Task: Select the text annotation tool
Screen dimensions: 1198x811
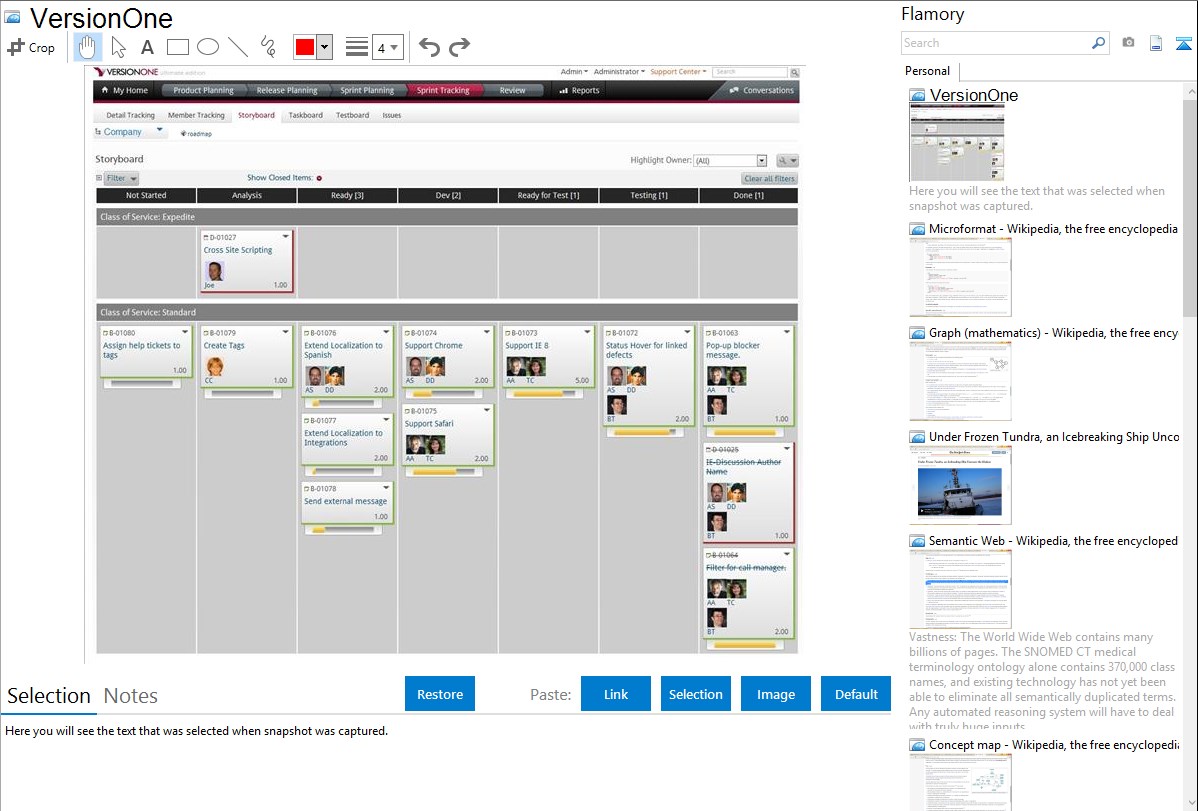Action: 147,47
